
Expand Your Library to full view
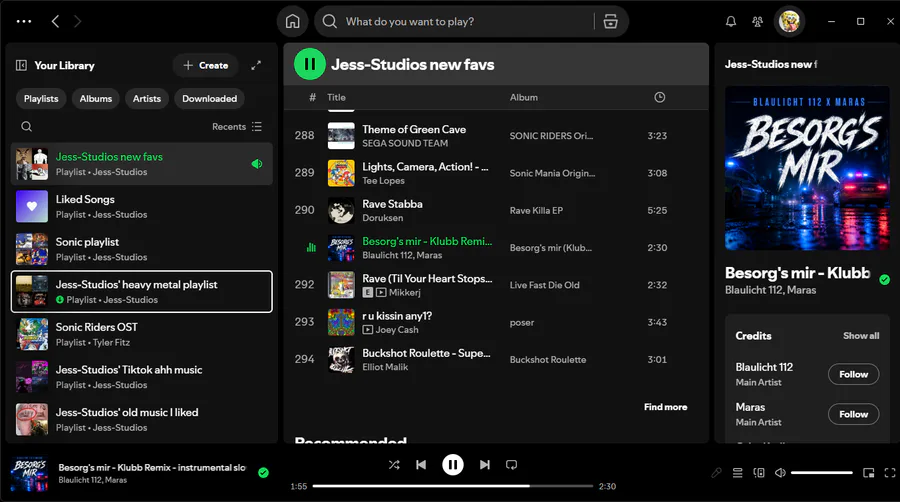pyautogui.click(x=256, y=65)
